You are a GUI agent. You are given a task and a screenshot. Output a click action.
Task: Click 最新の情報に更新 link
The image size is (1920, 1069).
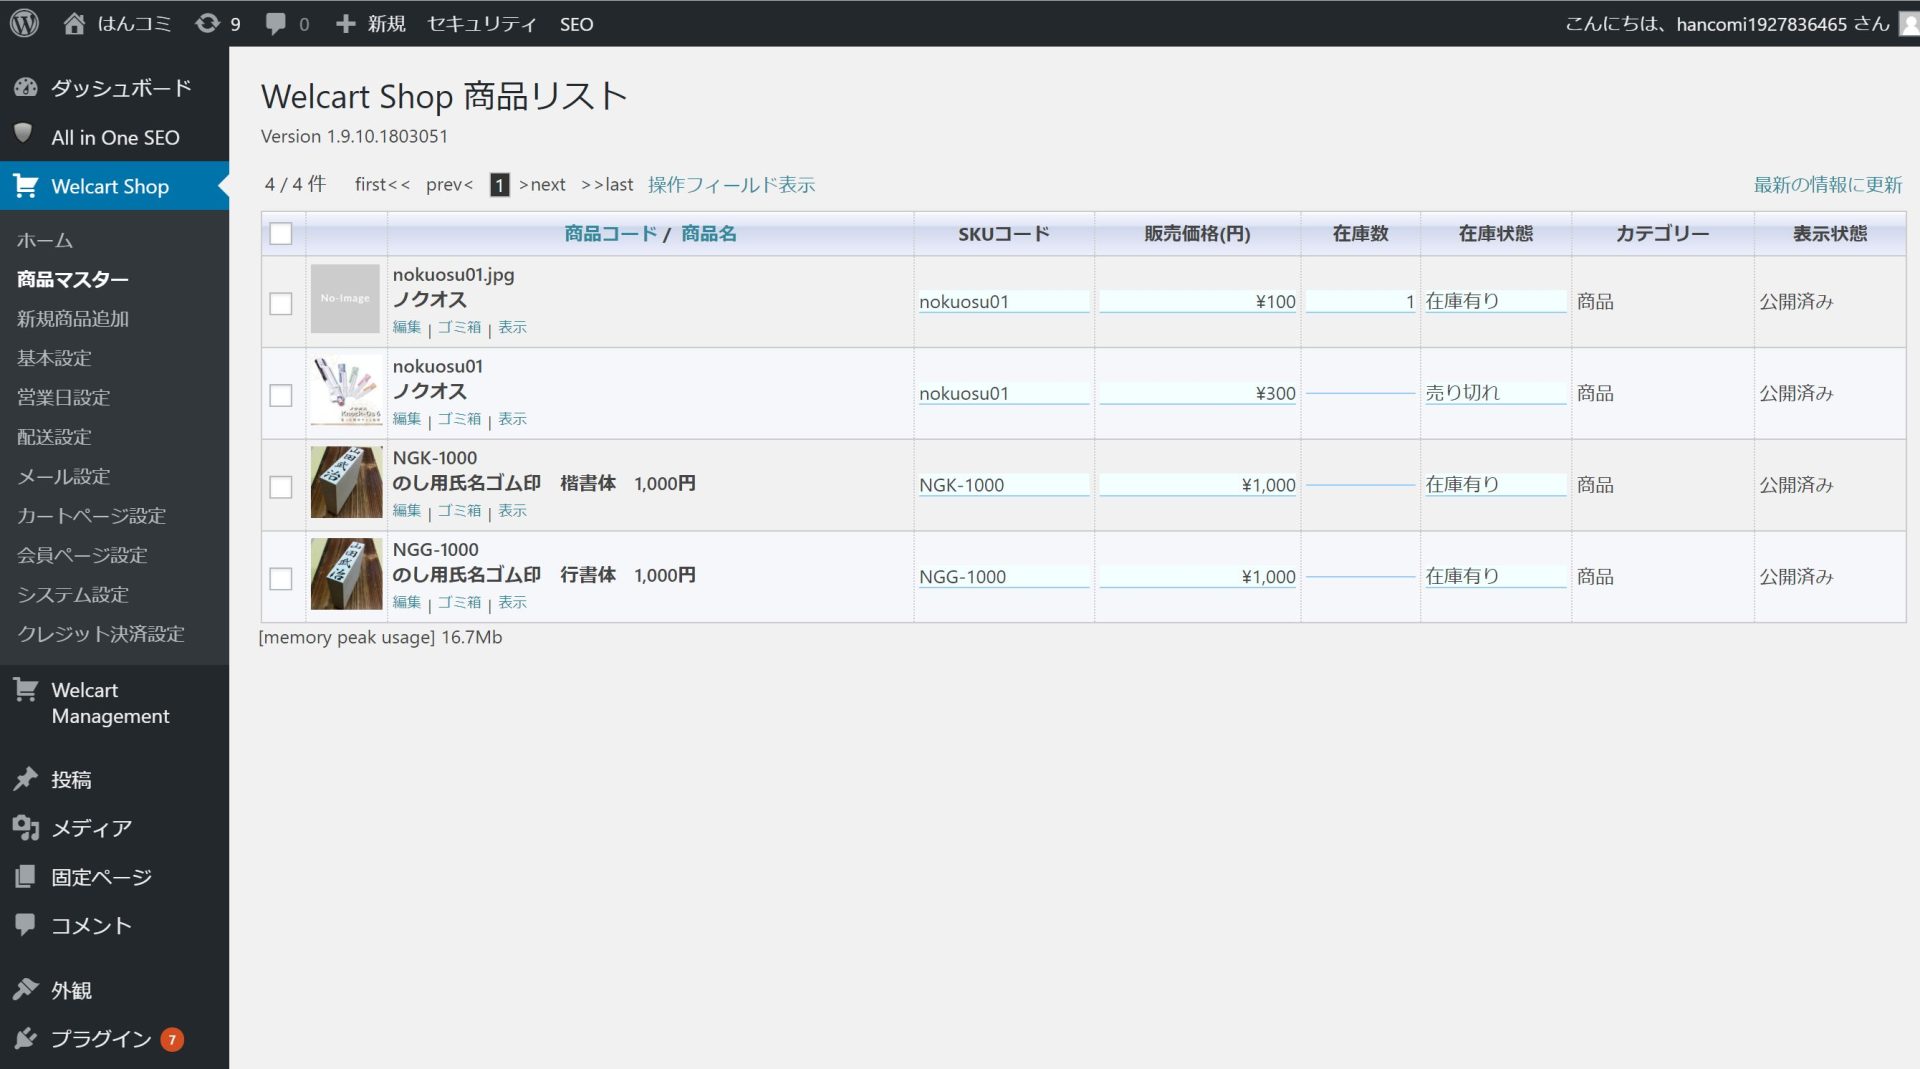(x=1827, y=185)
